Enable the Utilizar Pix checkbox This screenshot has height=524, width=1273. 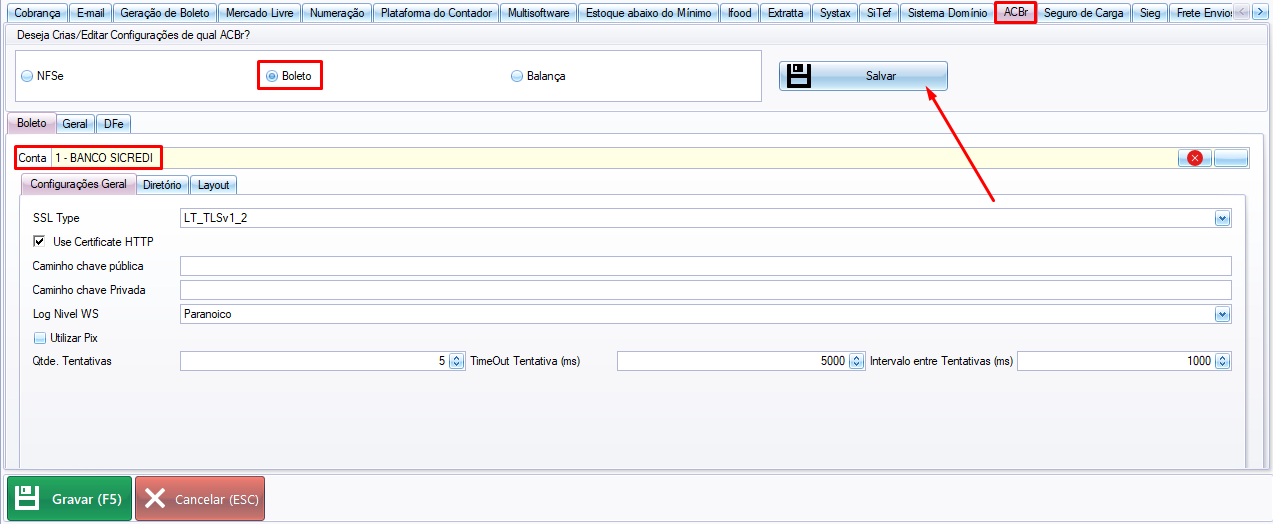(39, 338)
